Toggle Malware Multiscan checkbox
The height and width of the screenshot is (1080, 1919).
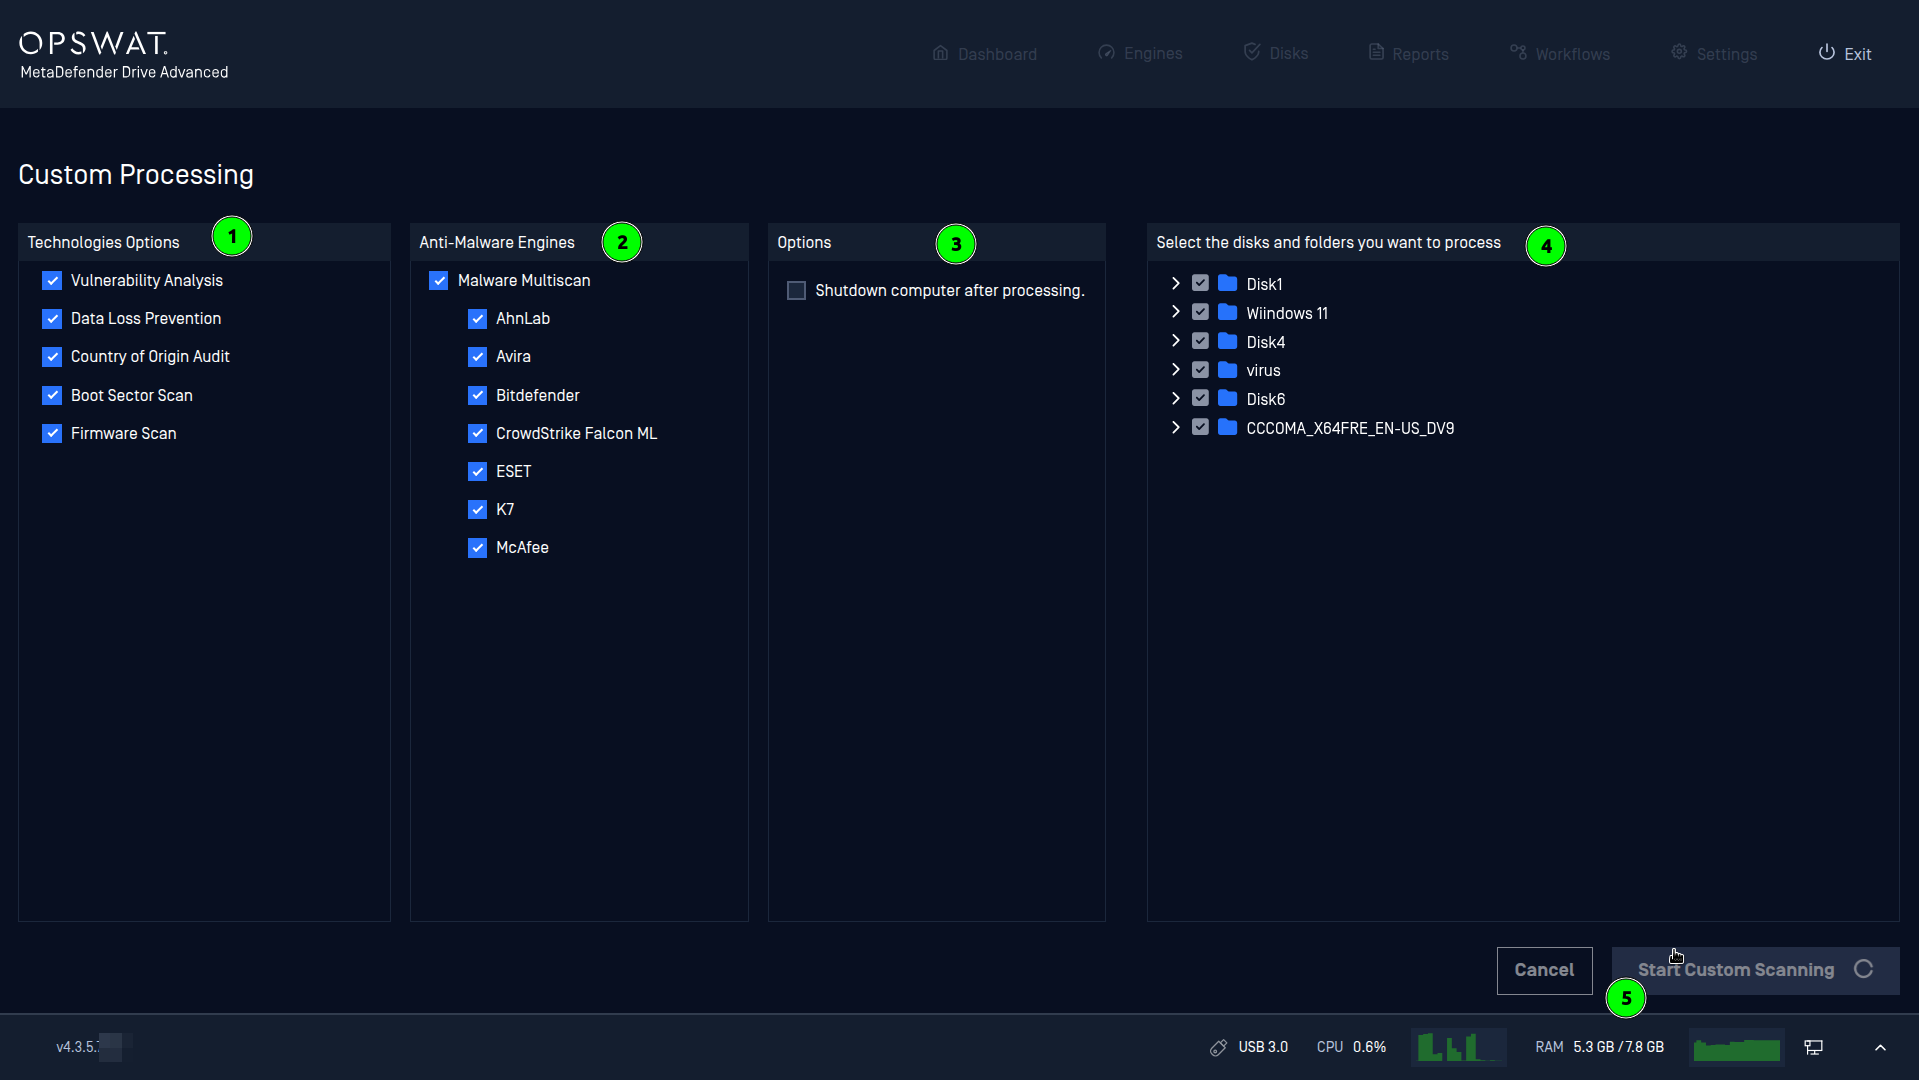(x=438, y=281)
